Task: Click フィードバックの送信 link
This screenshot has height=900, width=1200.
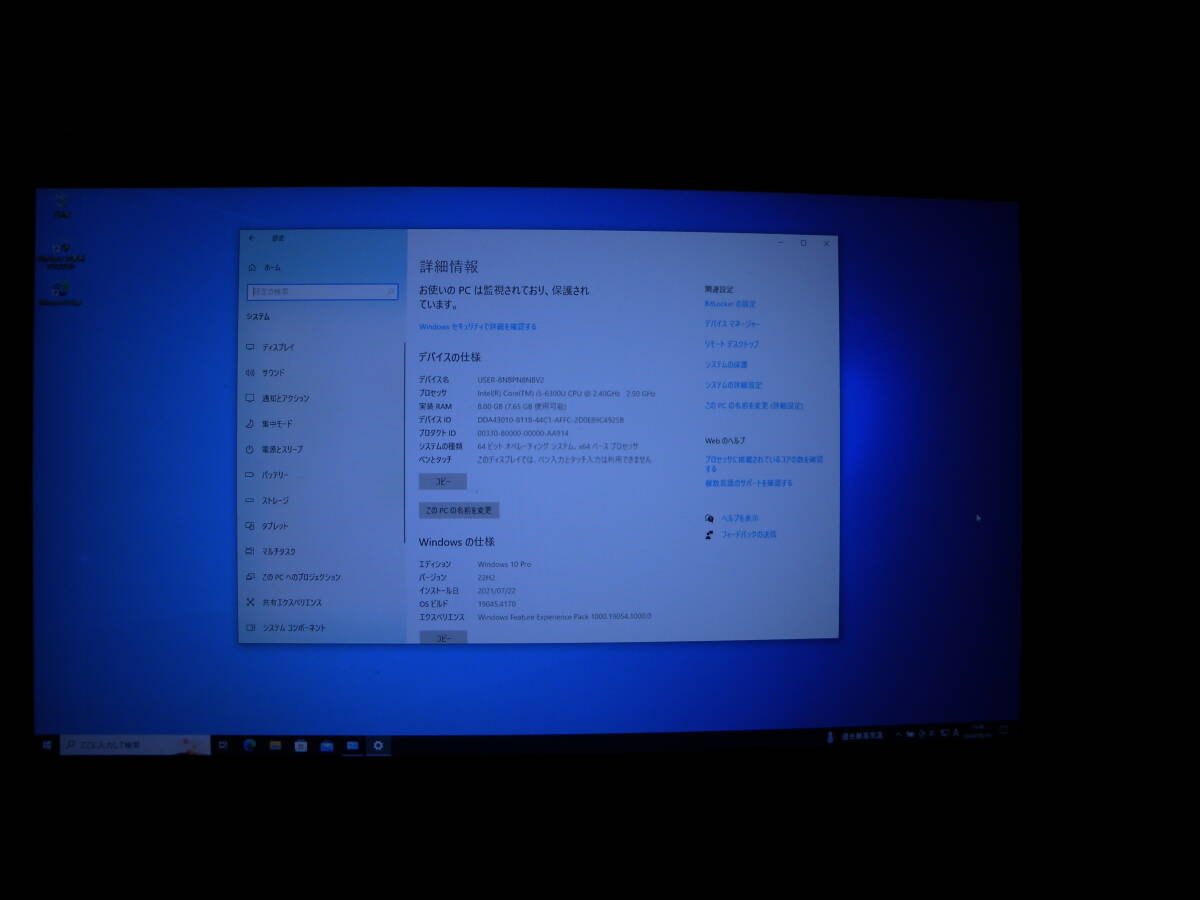Action: coord(749,534)
